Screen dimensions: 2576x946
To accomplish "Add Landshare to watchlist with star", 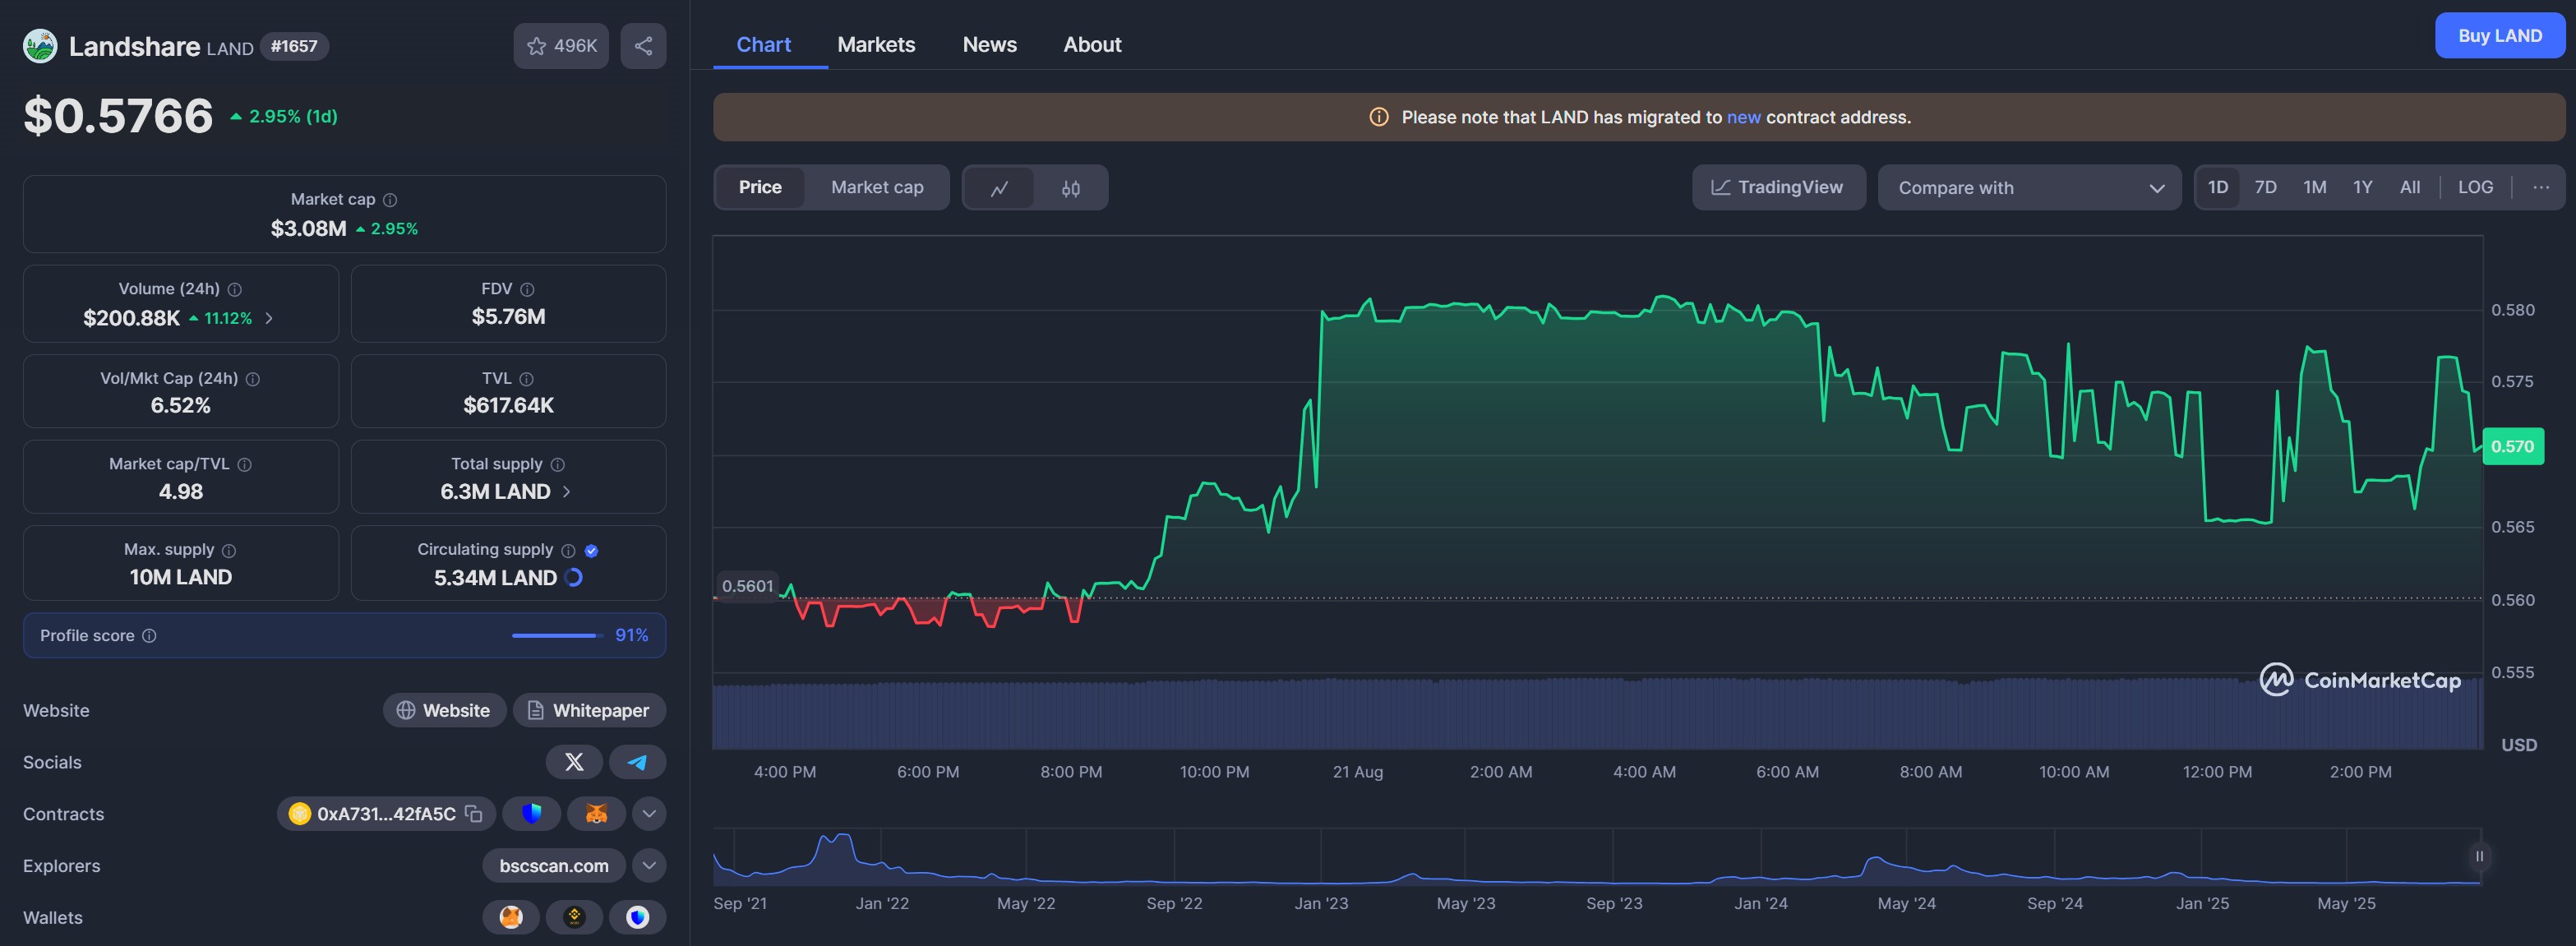I will click(x=561, y=46).
